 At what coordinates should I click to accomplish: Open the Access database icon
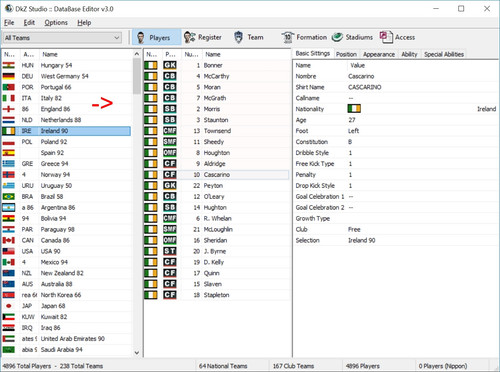(x=386, y=37)
